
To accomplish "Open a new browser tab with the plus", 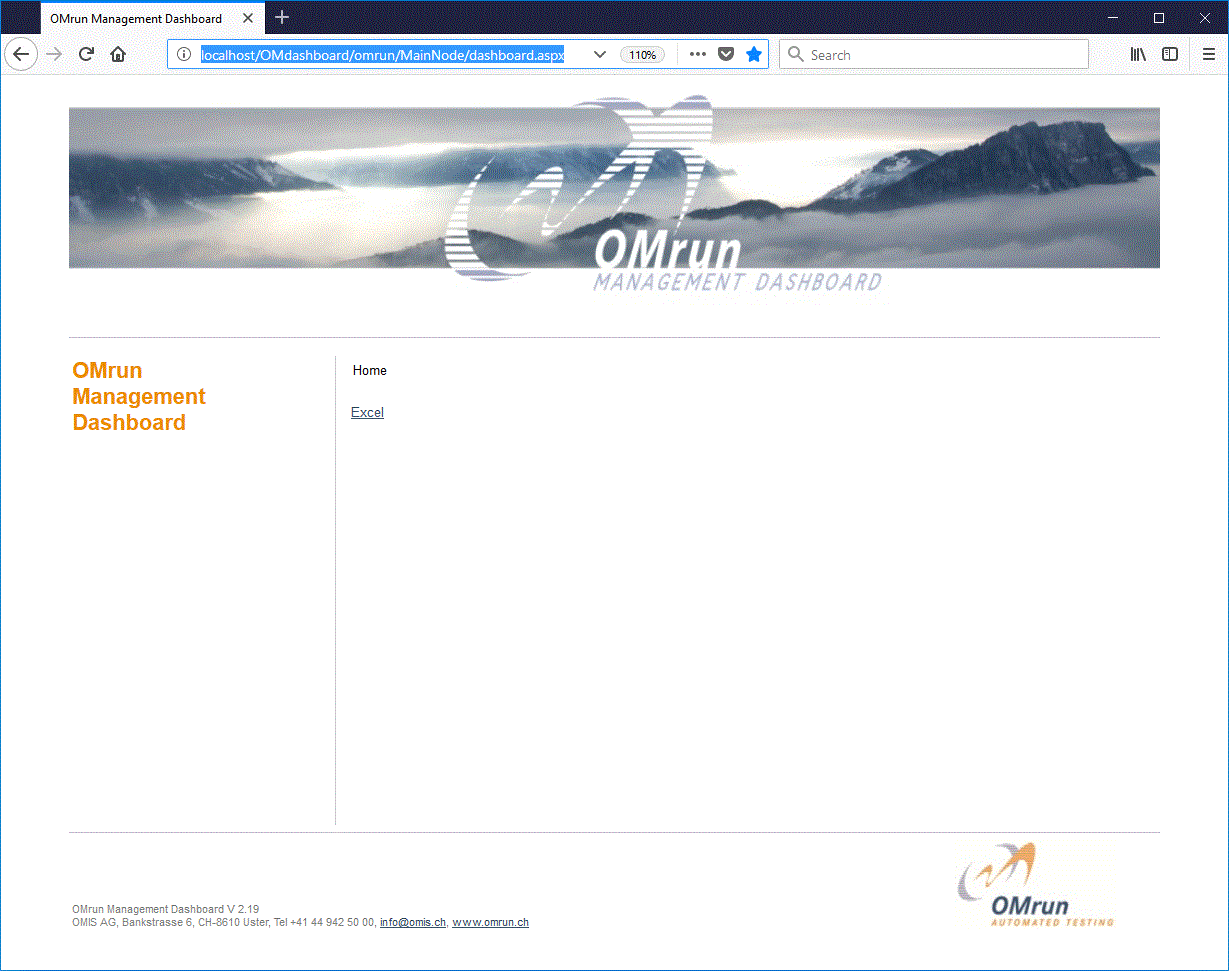I will click(x=281, y=17).
